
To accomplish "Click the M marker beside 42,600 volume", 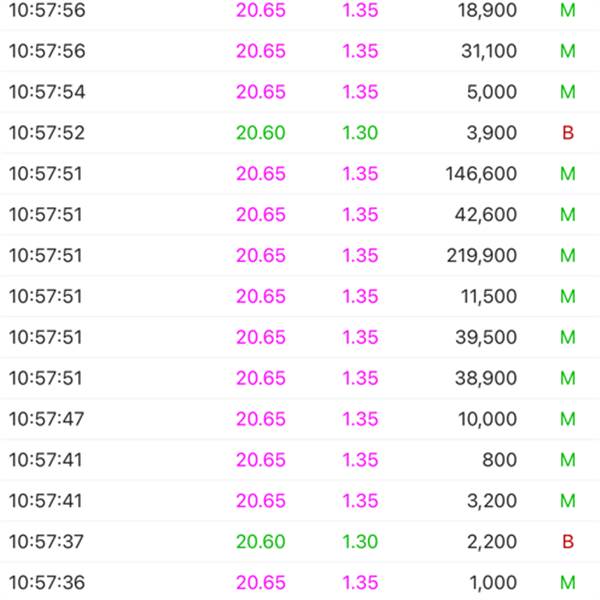I will tap(568, 215).
